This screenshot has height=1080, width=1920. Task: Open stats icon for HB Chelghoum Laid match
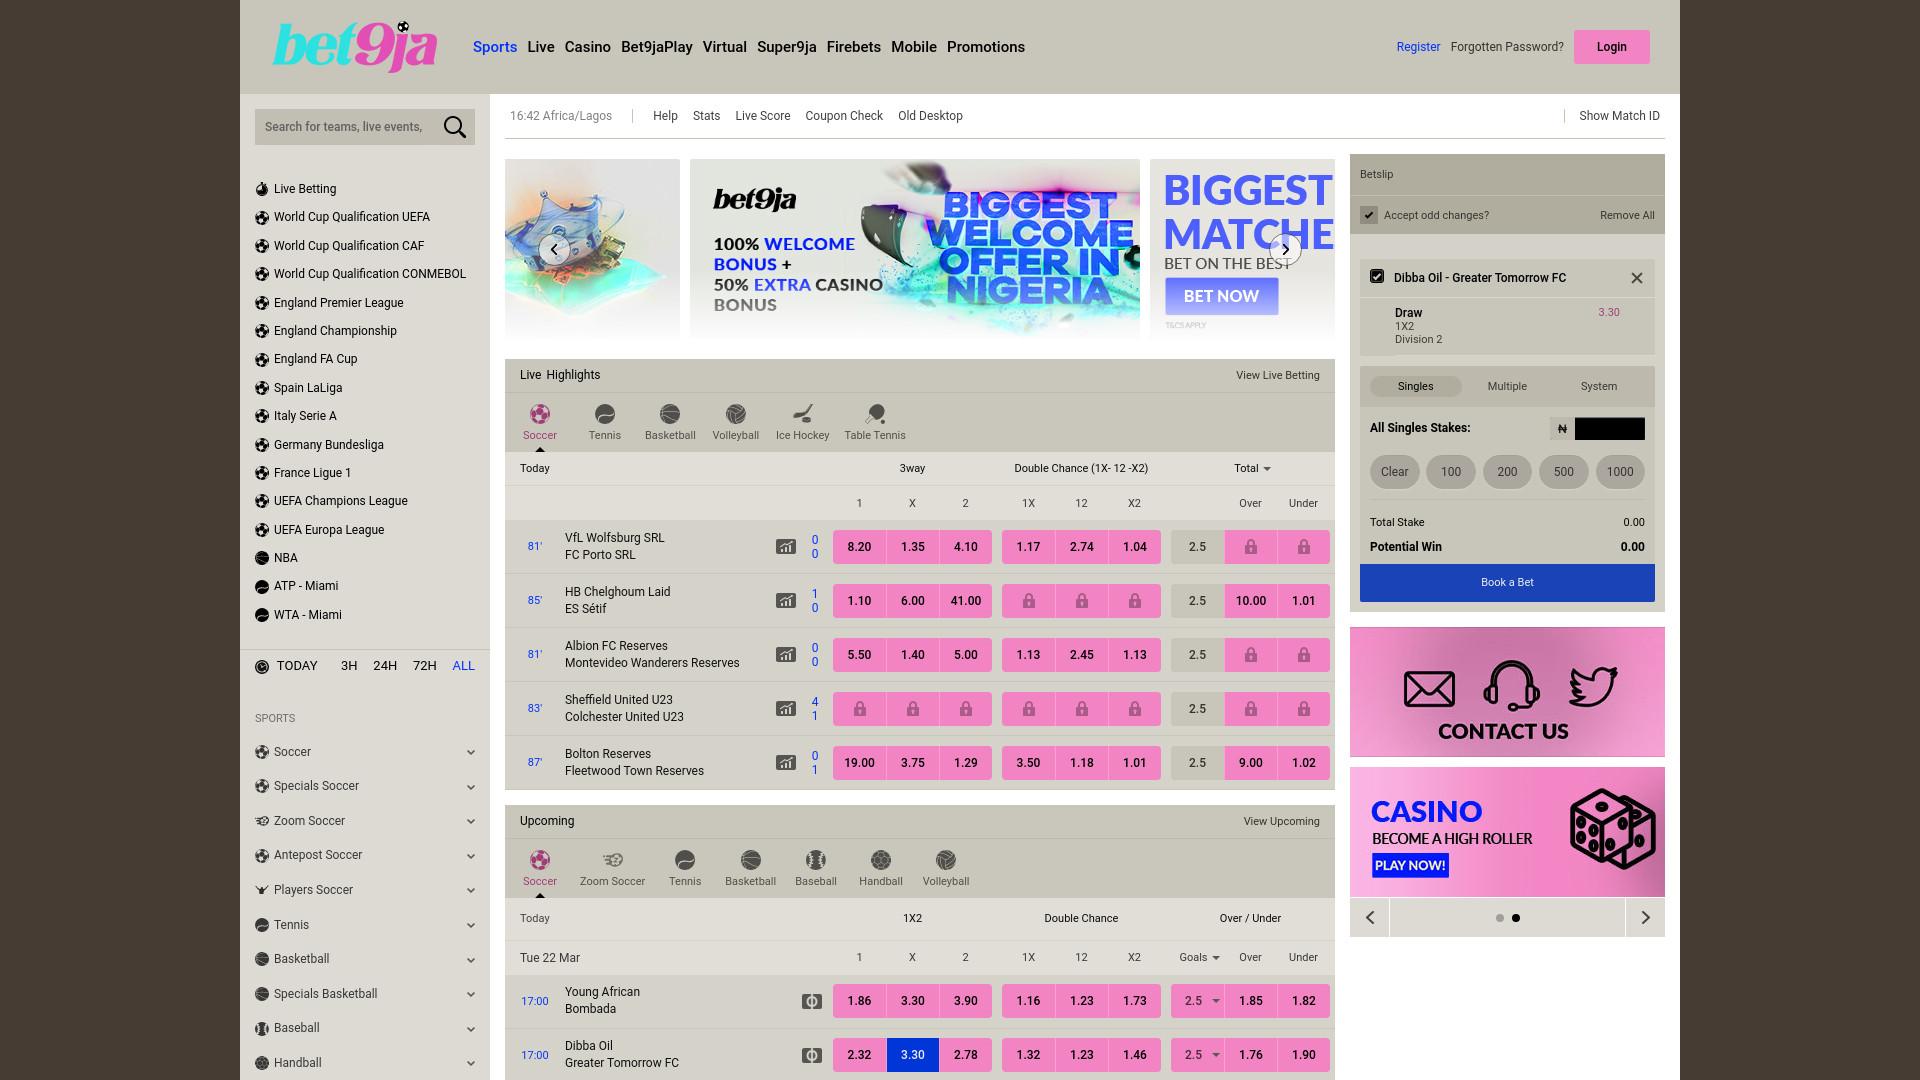(x=786, y=601)
